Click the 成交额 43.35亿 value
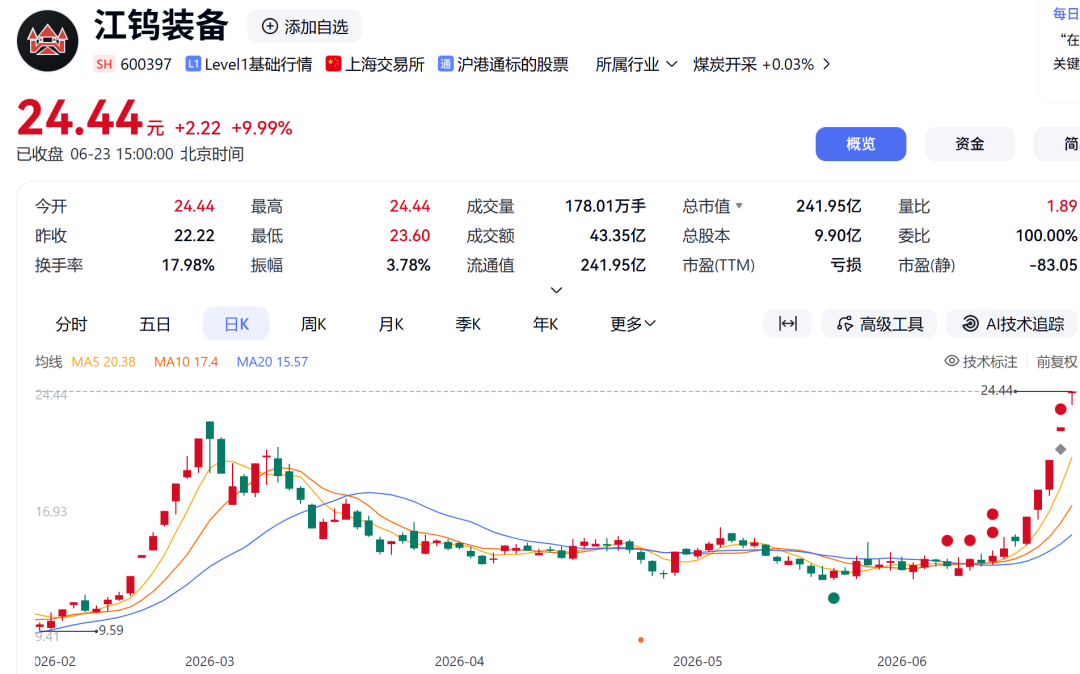The height and width of the screenshot is (674, 1080). 618,235
